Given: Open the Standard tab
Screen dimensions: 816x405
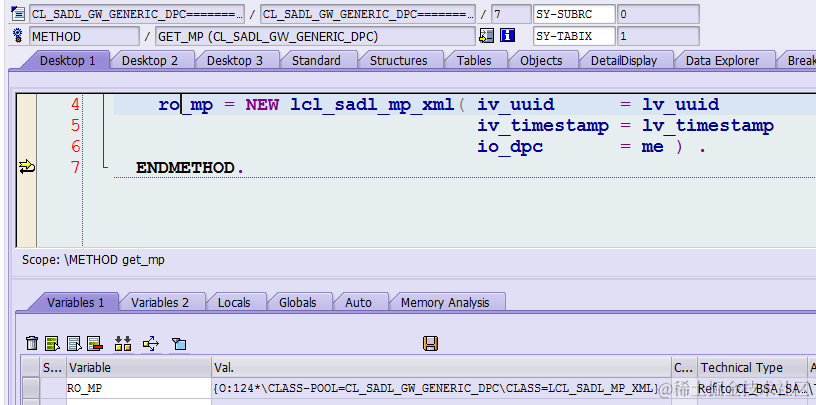Looking at the screenshot, I should 316,60.
